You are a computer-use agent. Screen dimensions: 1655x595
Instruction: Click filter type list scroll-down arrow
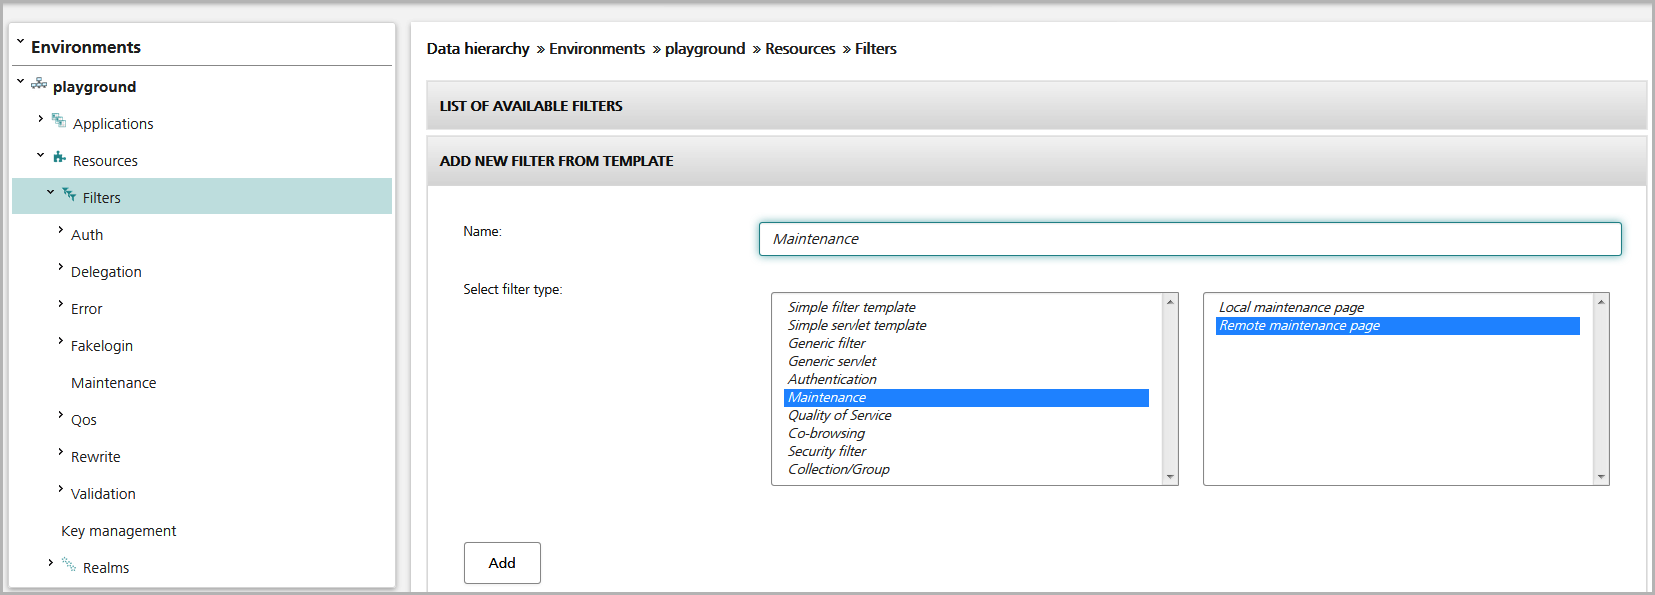point(1170,477)
